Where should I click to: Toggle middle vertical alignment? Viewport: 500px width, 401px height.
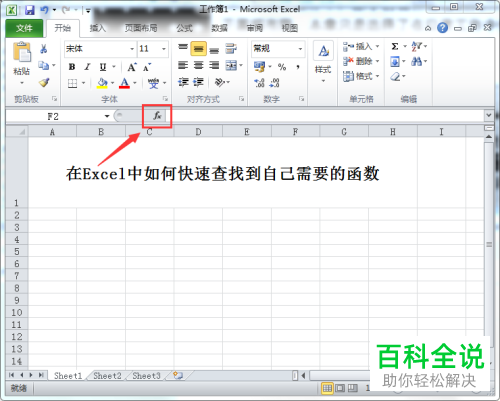pos(198,49)
